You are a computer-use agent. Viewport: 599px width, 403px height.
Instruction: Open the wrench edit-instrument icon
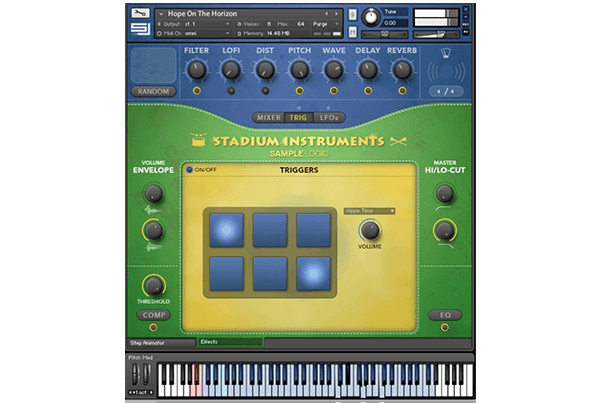coord(140,13)
